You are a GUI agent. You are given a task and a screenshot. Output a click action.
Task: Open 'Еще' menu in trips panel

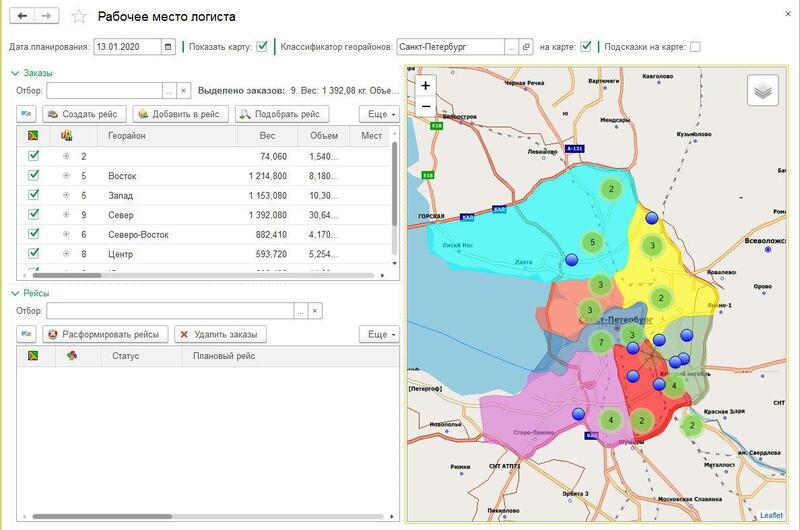[x=379, y=334]
